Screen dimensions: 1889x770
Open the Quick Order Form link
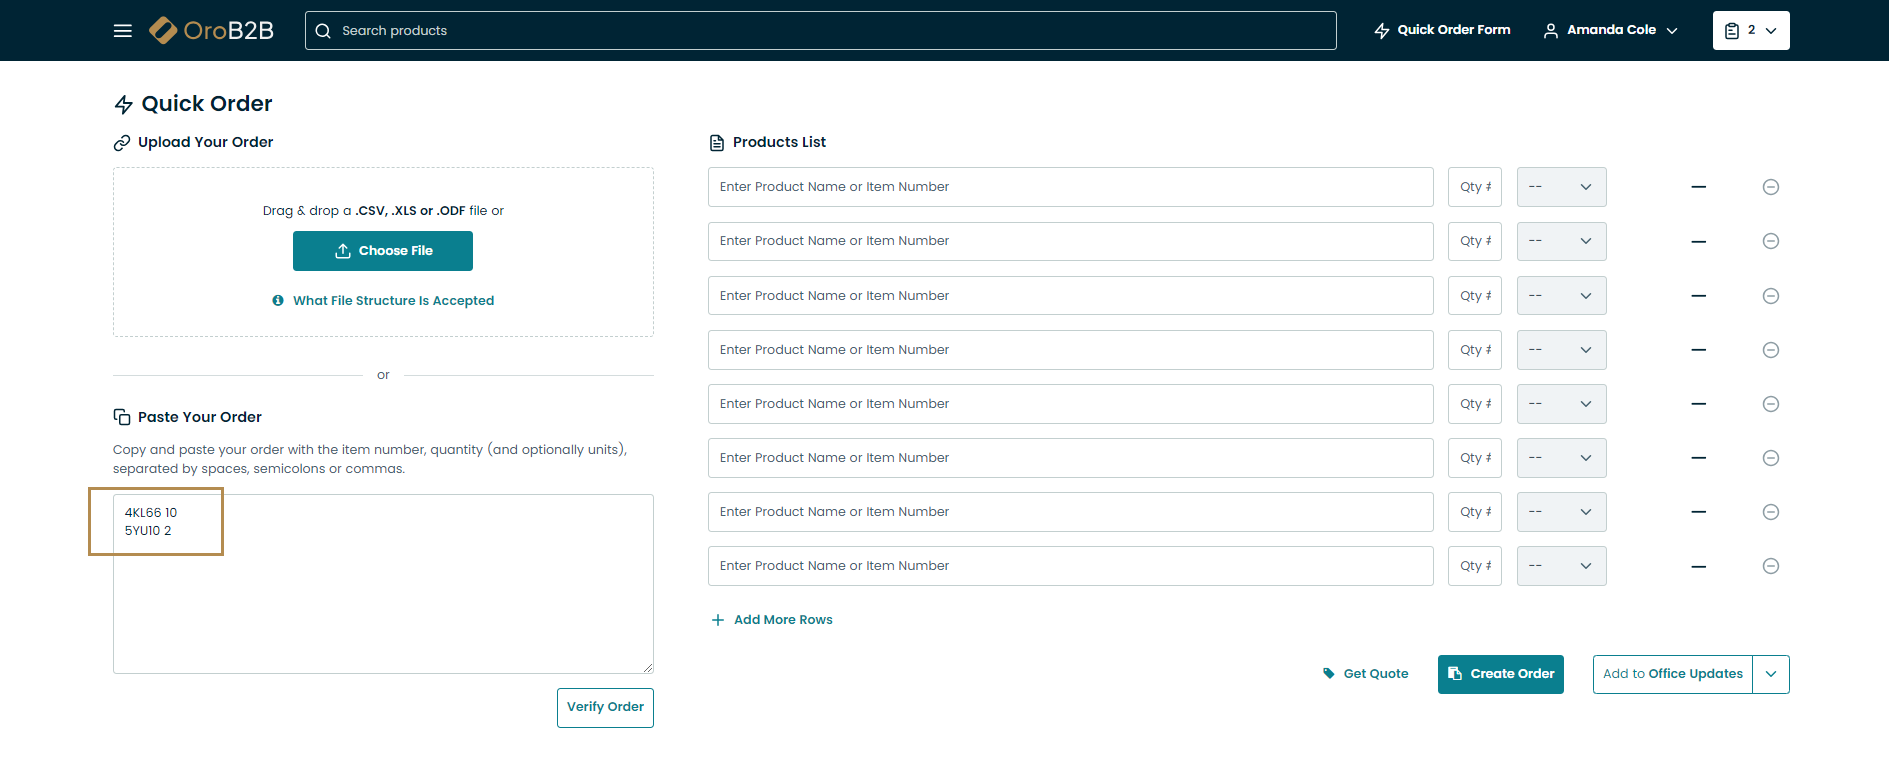pos(1442,31)
